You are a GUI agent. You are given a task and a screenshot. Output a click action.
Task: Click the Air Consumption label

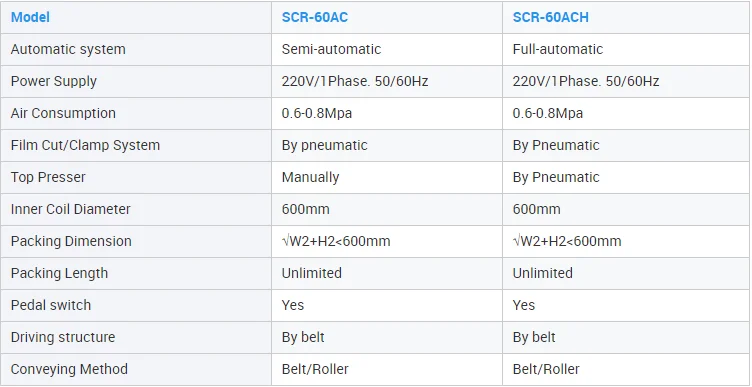(63, 113)
